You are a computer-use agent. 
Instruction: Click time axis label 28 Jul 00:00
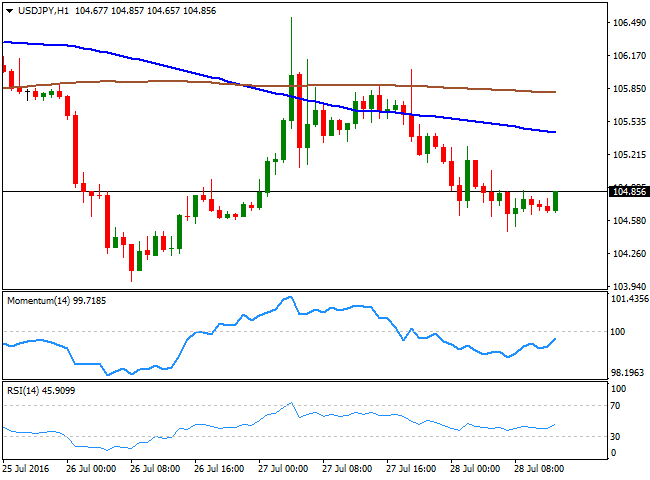(x=475, y=469)
